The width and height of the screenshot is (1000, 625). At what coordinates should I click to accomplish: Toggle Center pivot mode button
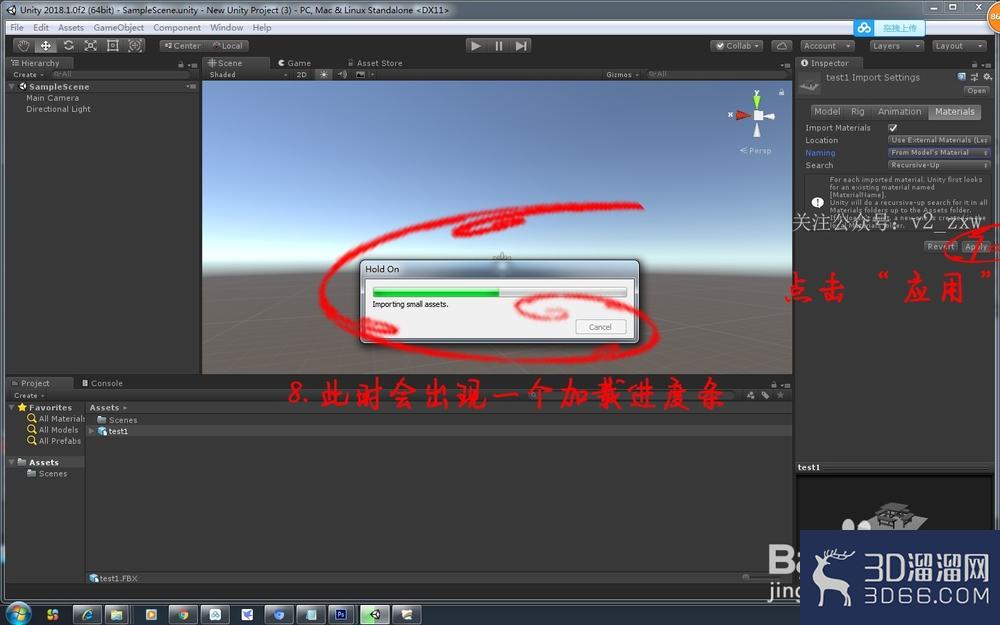[x=183, y=46]
